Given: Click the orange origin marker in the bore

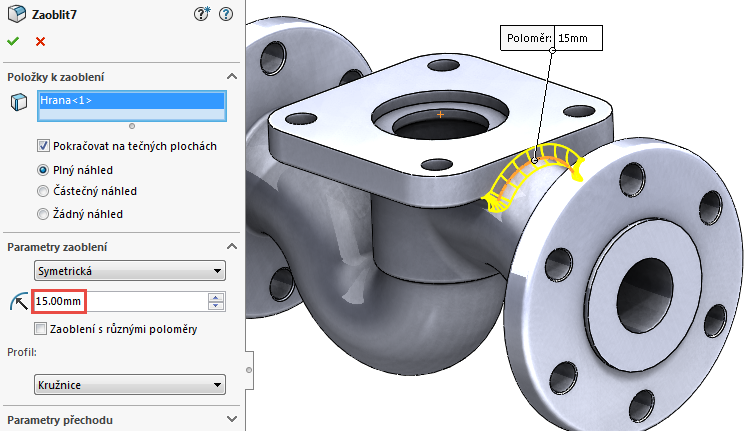Looking at the screenshot, I should tap(440, 114).
